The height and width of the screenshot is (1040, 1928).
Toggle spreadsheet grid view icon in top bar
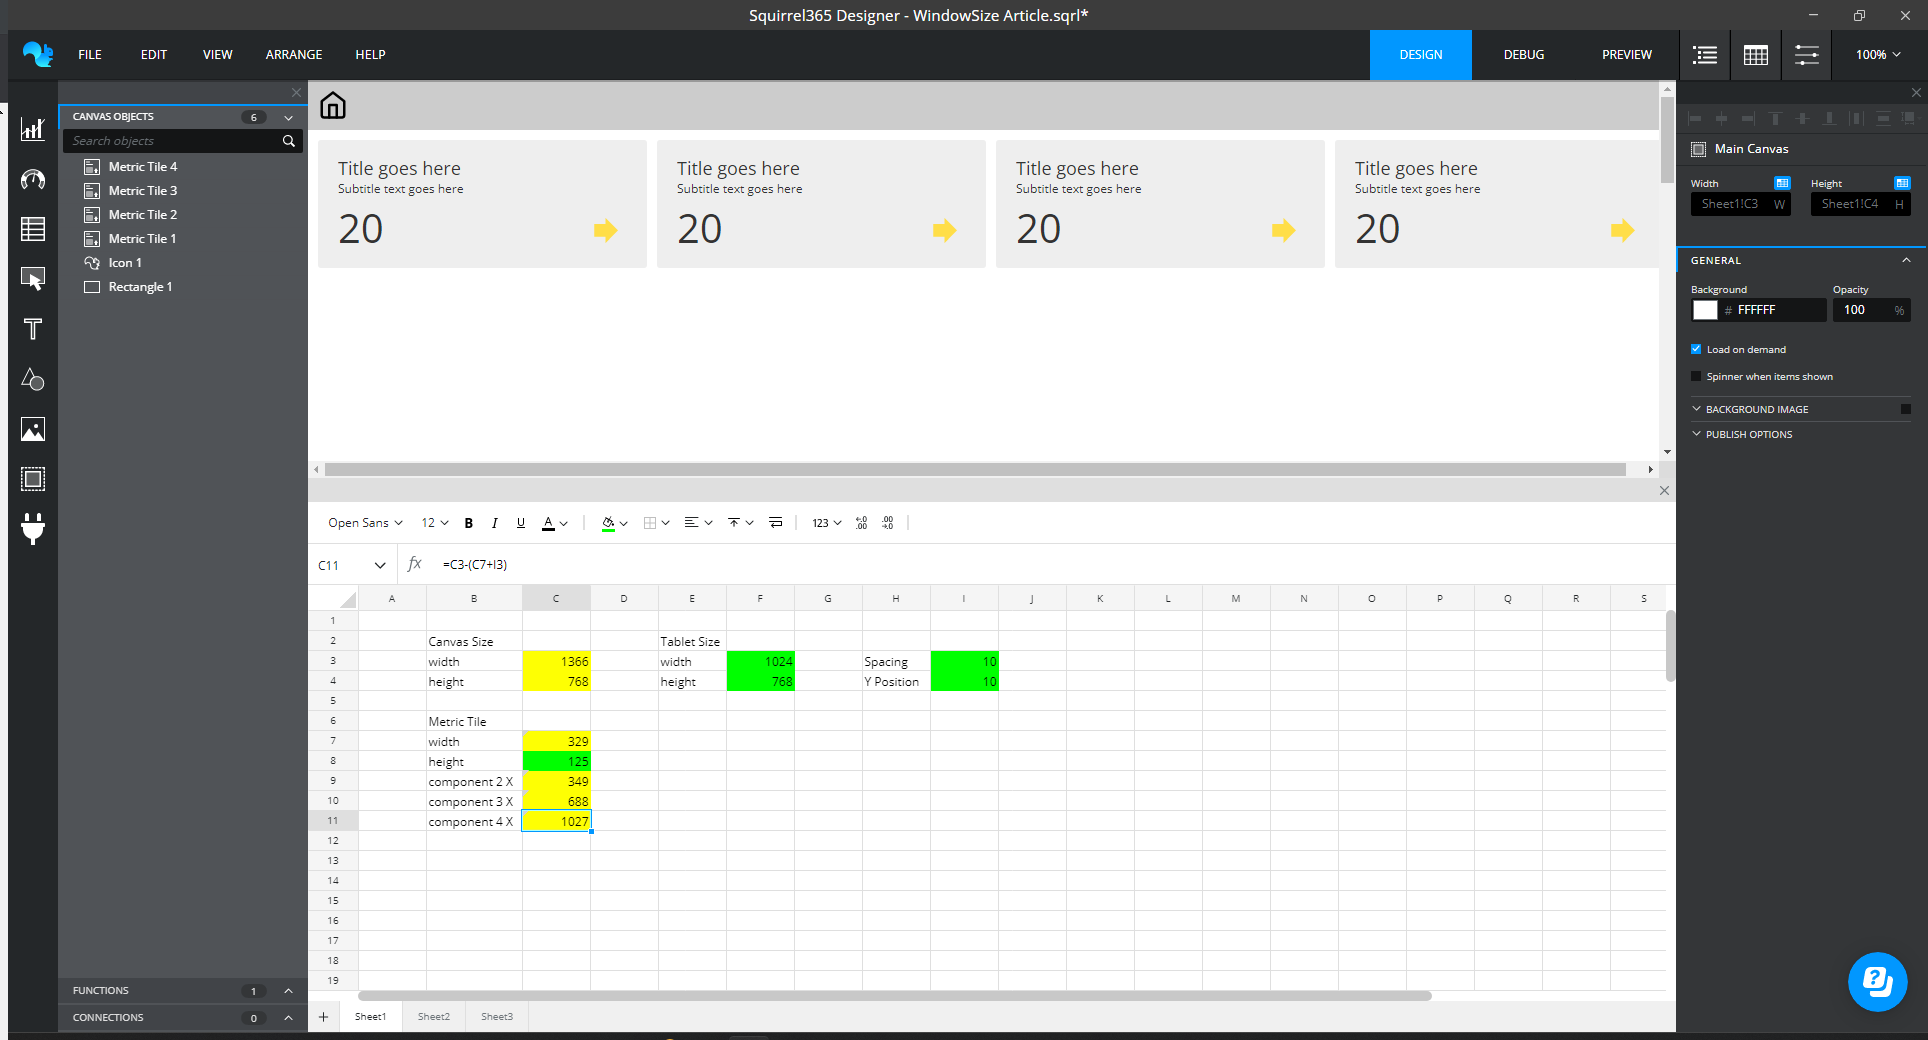(1756, 55)
